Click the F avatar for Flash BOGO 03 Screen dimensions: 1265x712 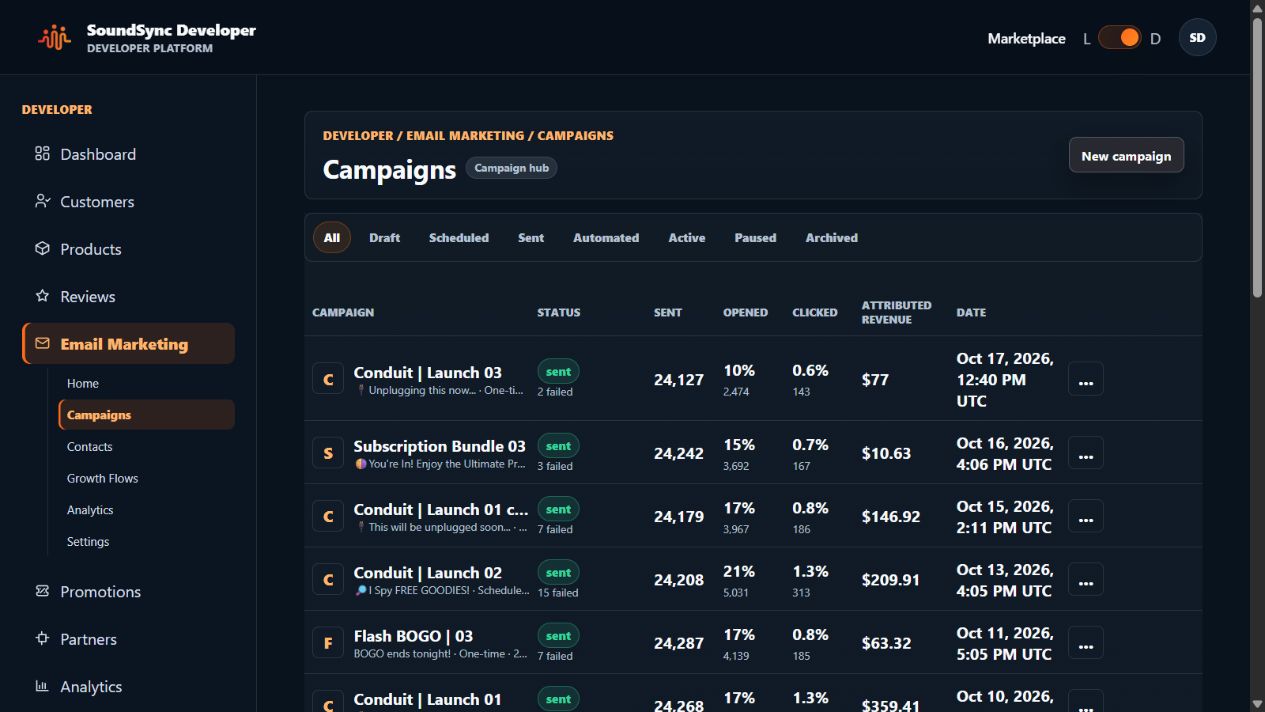[328, 643]
